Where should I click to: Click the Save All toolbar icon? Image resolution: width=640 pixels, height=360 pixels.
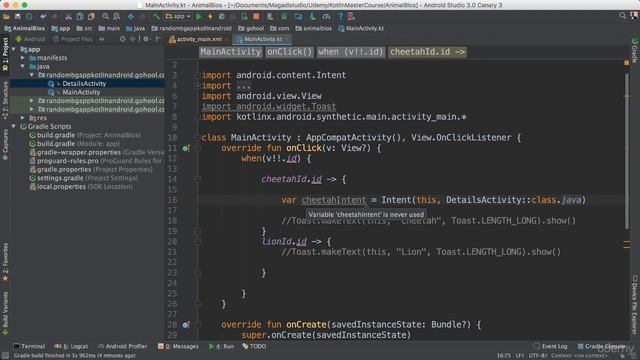(x=18, y=17)
